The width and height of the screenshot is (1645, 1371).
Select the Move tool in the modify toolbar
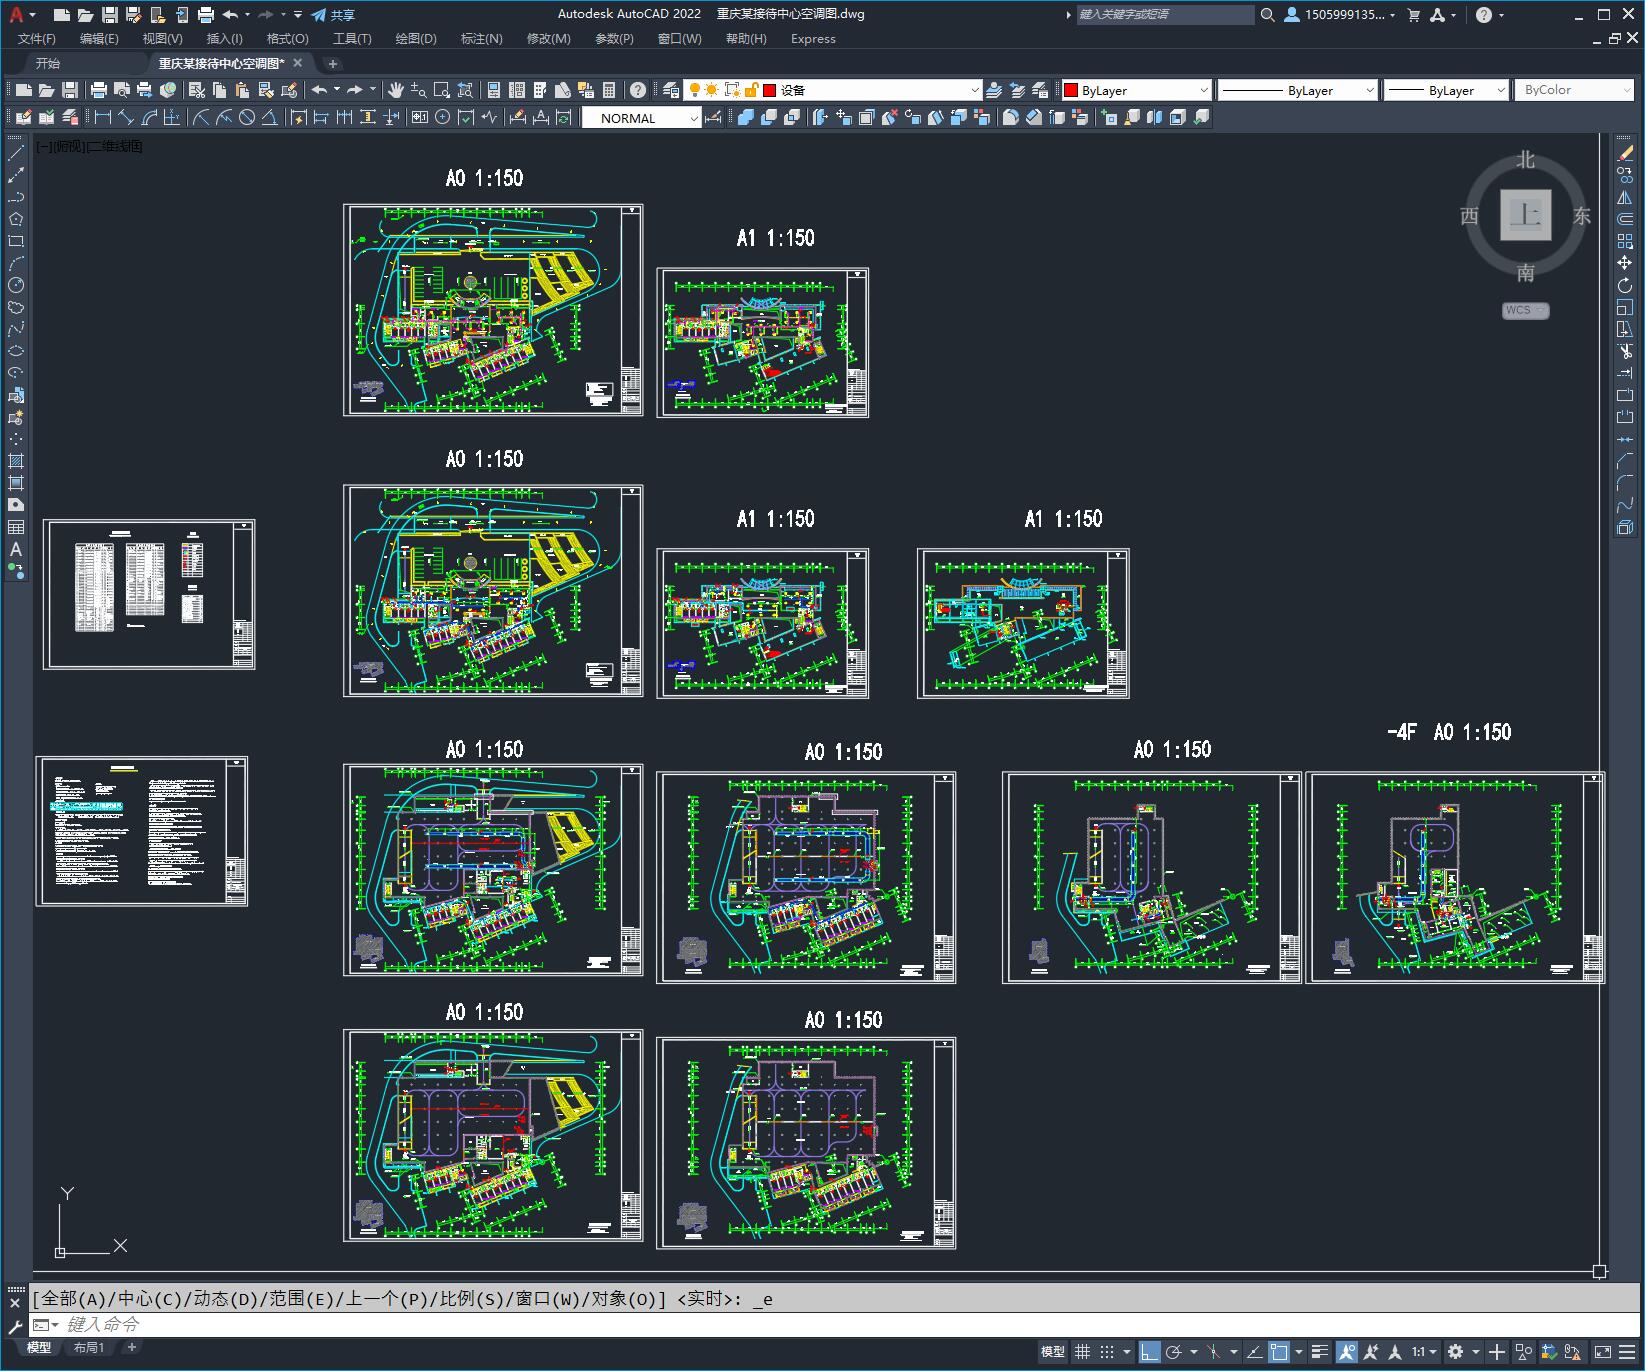[1625, 263]
